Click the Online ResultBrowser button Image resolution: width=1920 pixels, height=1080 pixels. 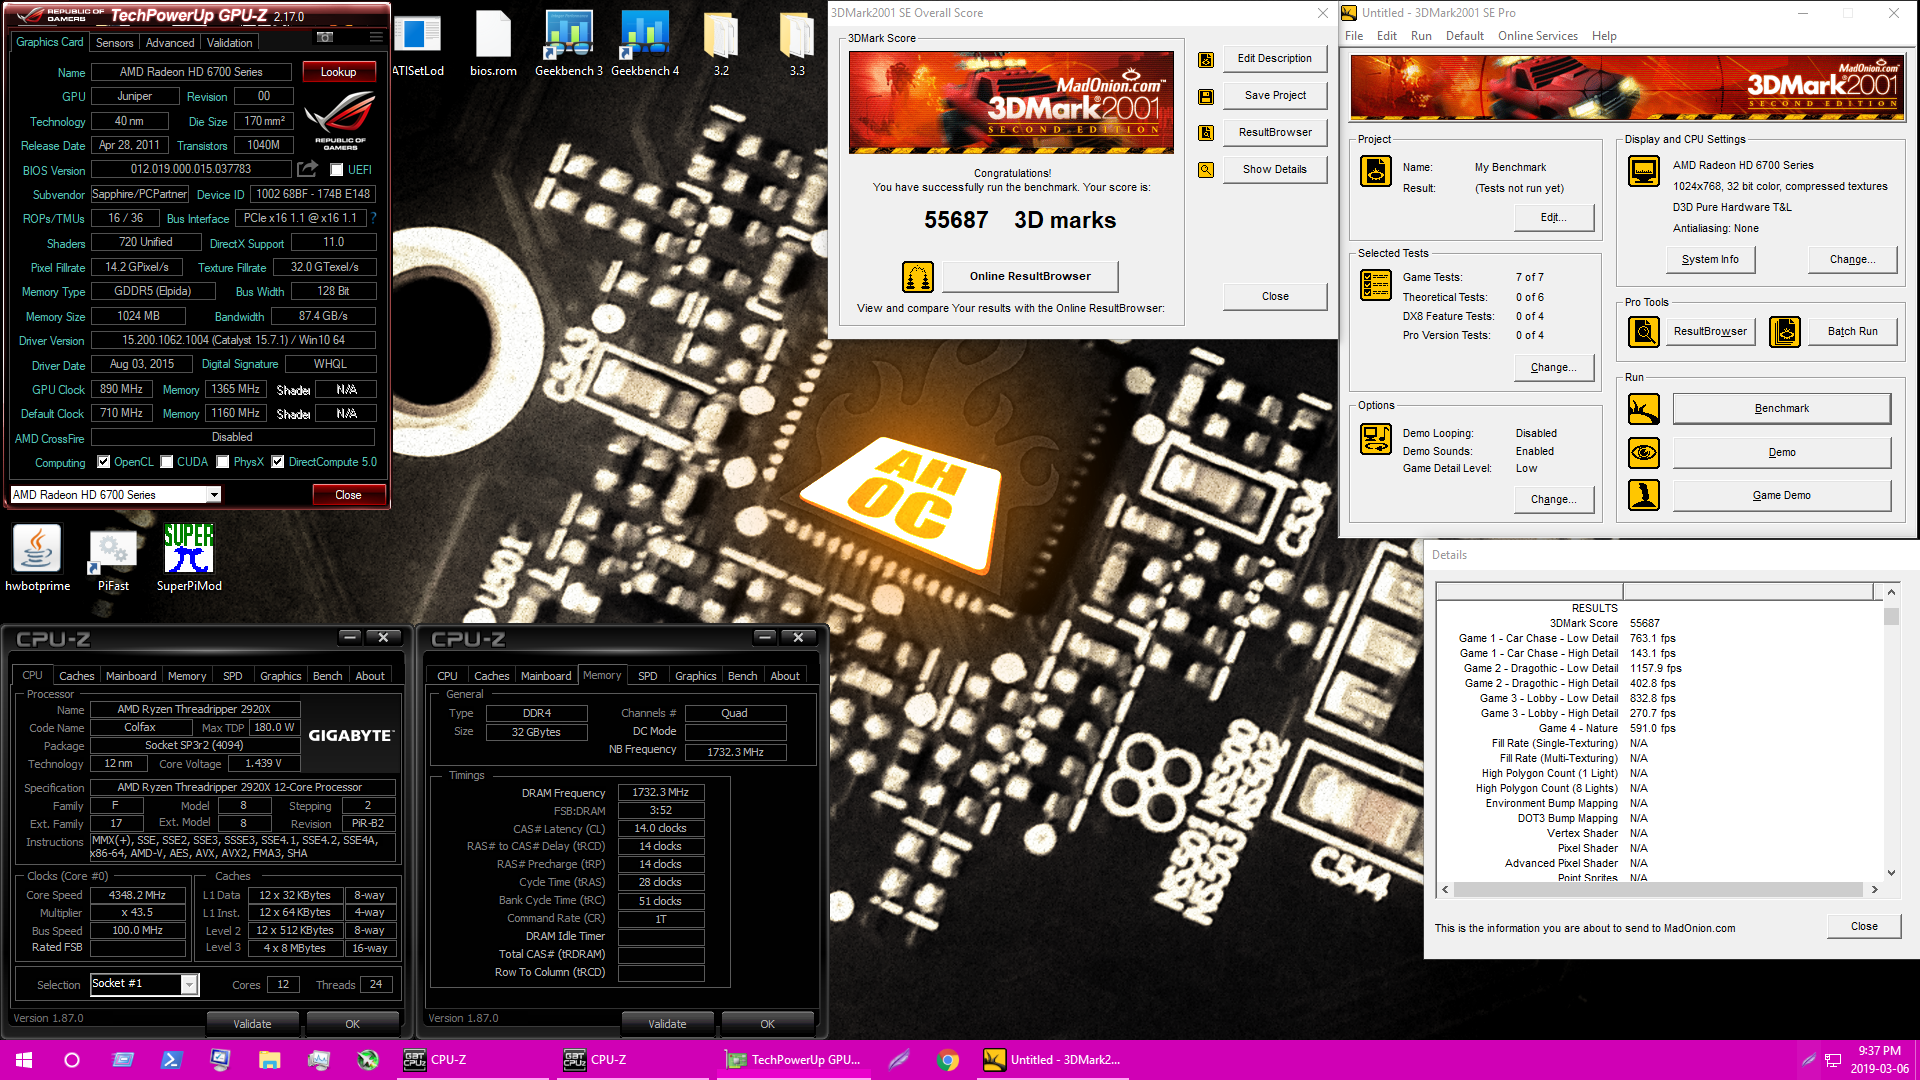[x=1030, y=276]
